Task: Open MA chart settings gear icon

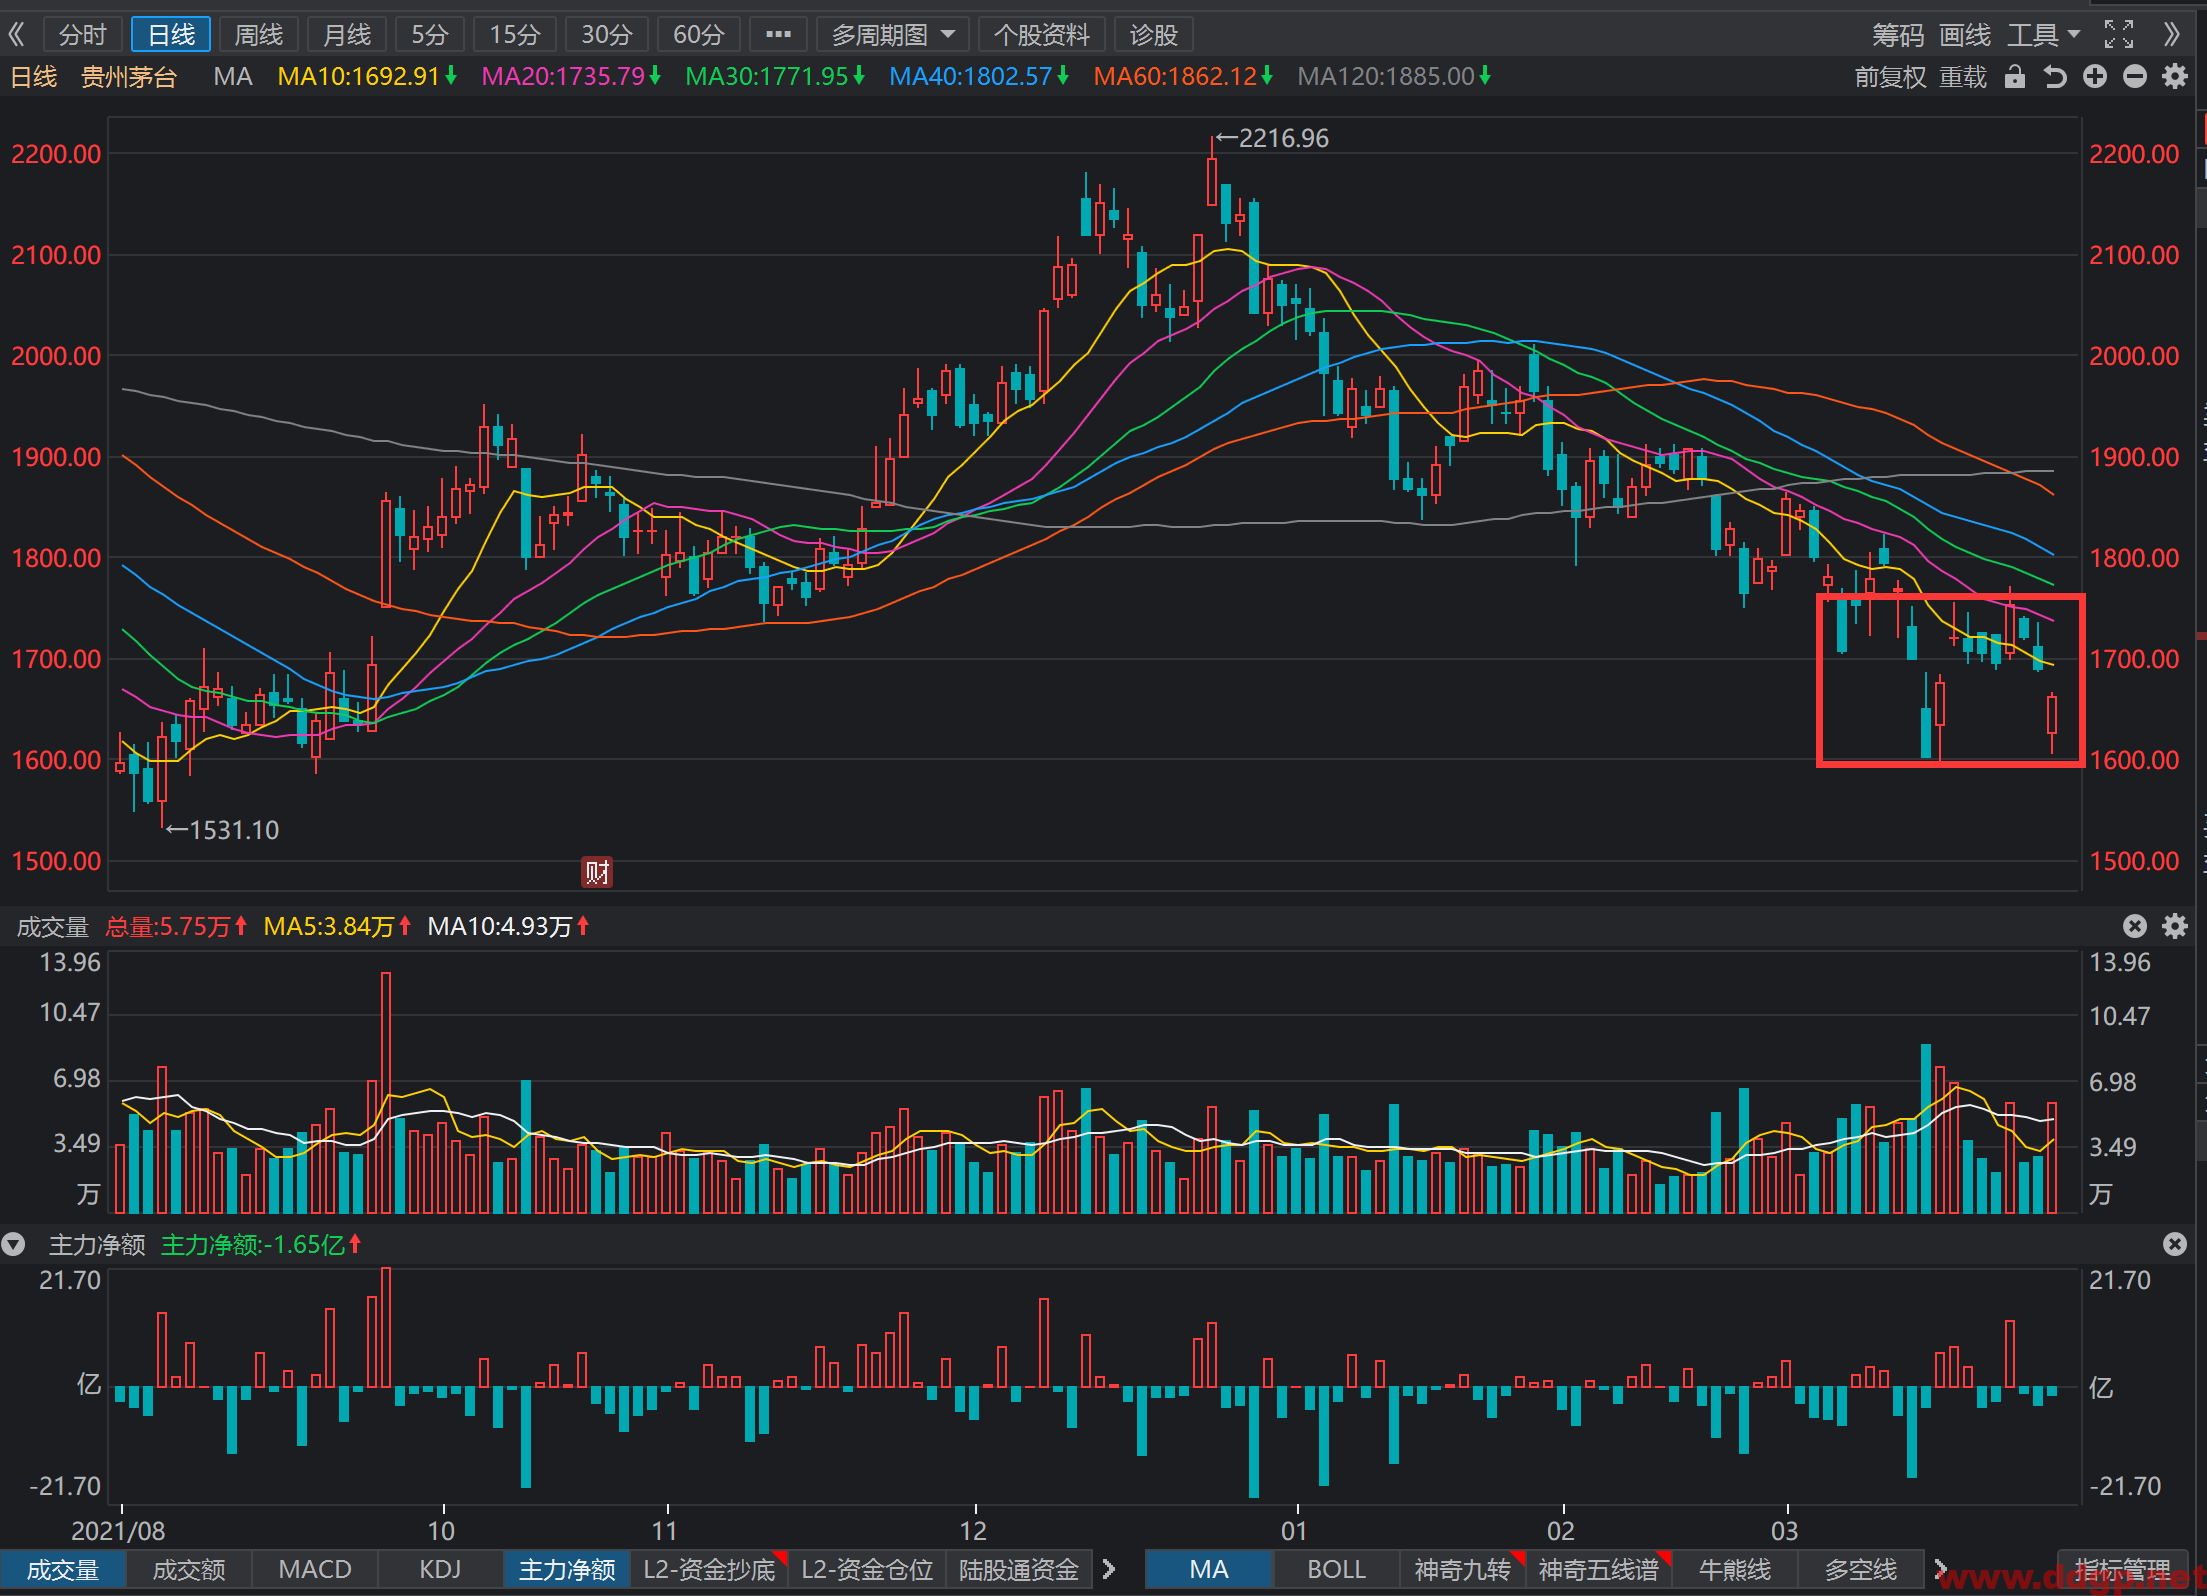Action: click(2175, 77)
